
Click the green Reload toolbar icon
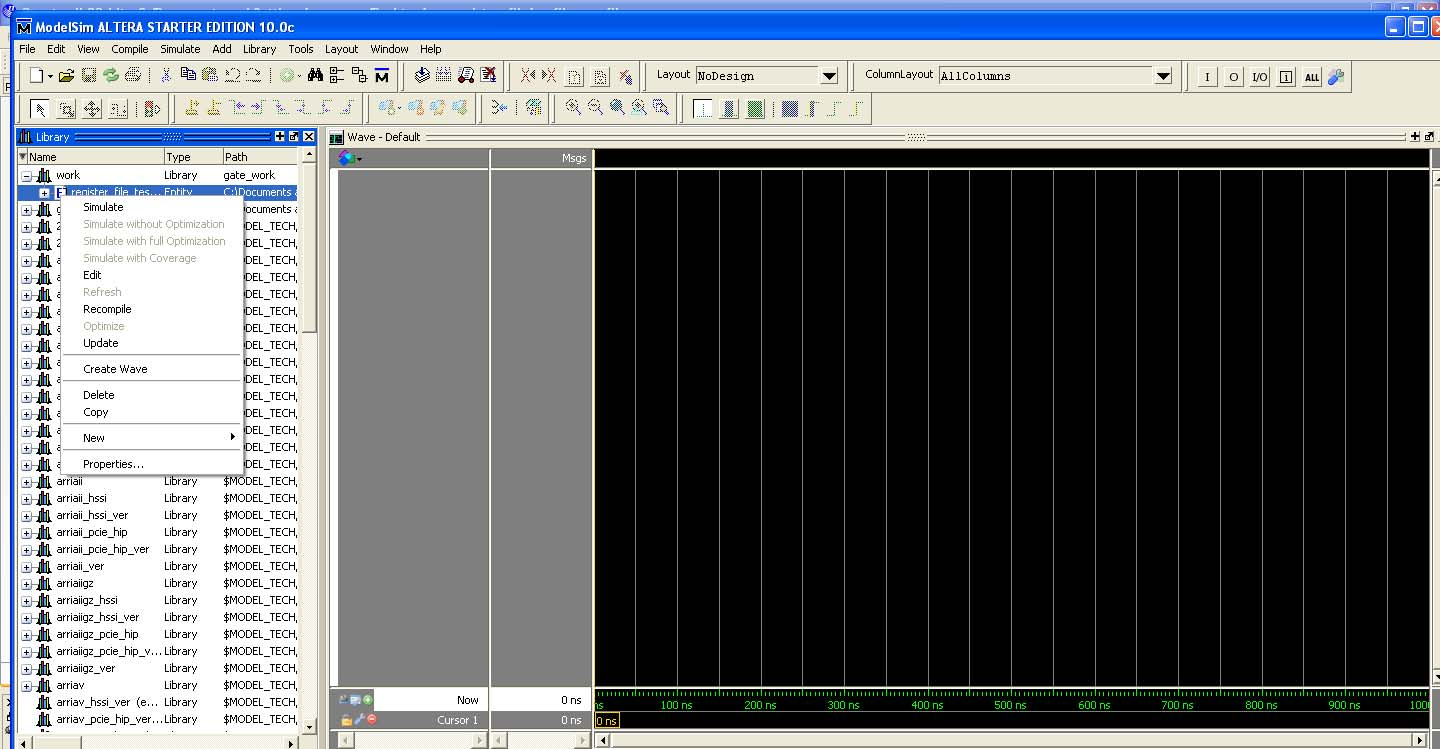click(x=111, y=75)
